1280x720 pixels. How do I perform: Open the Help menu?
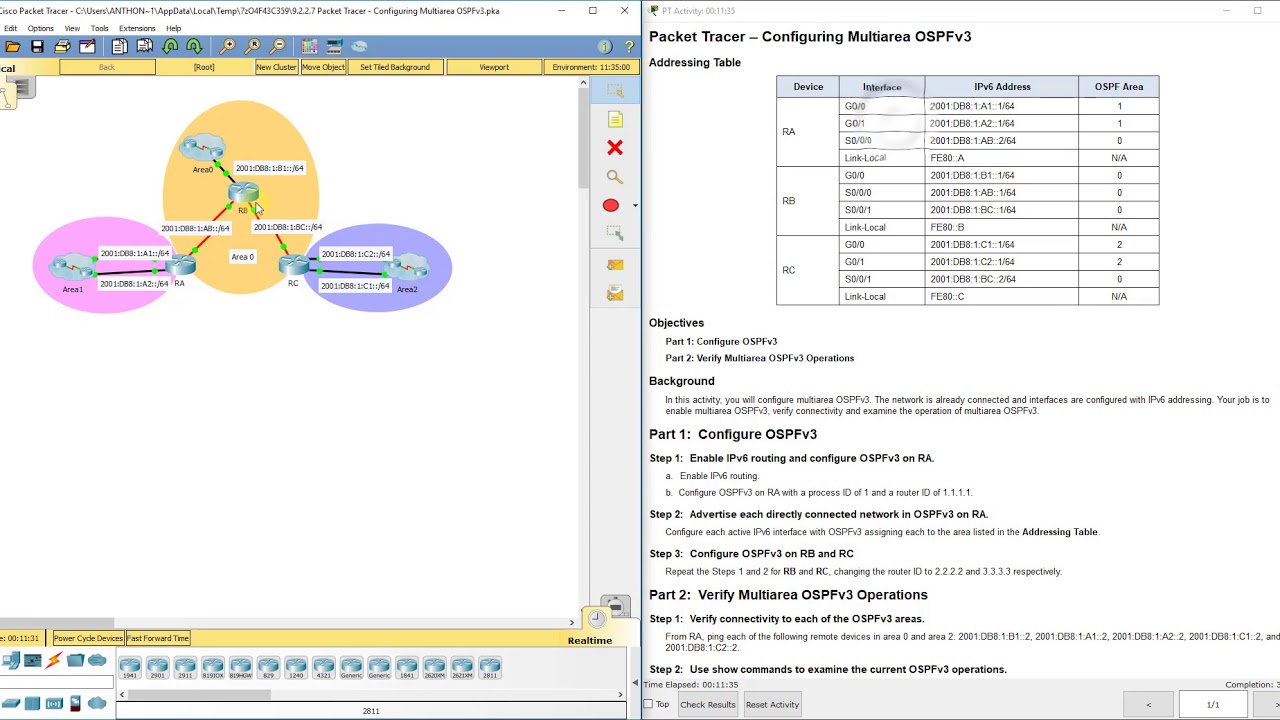(174, 28)
